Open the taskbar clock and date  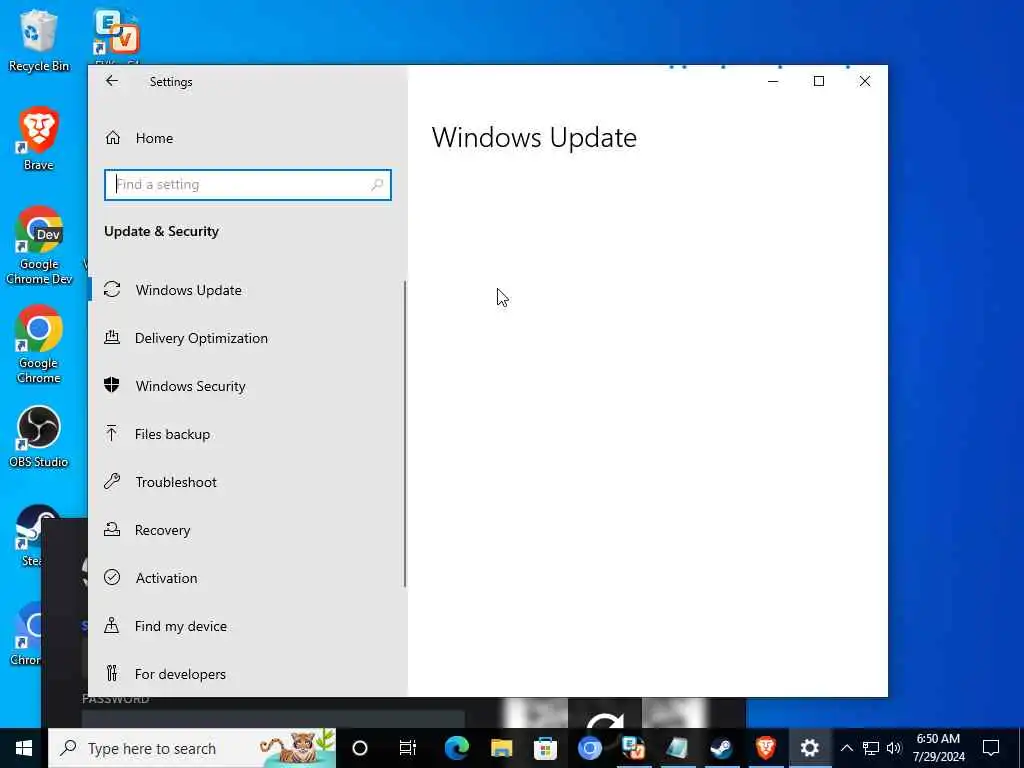[x=938, y=748]
